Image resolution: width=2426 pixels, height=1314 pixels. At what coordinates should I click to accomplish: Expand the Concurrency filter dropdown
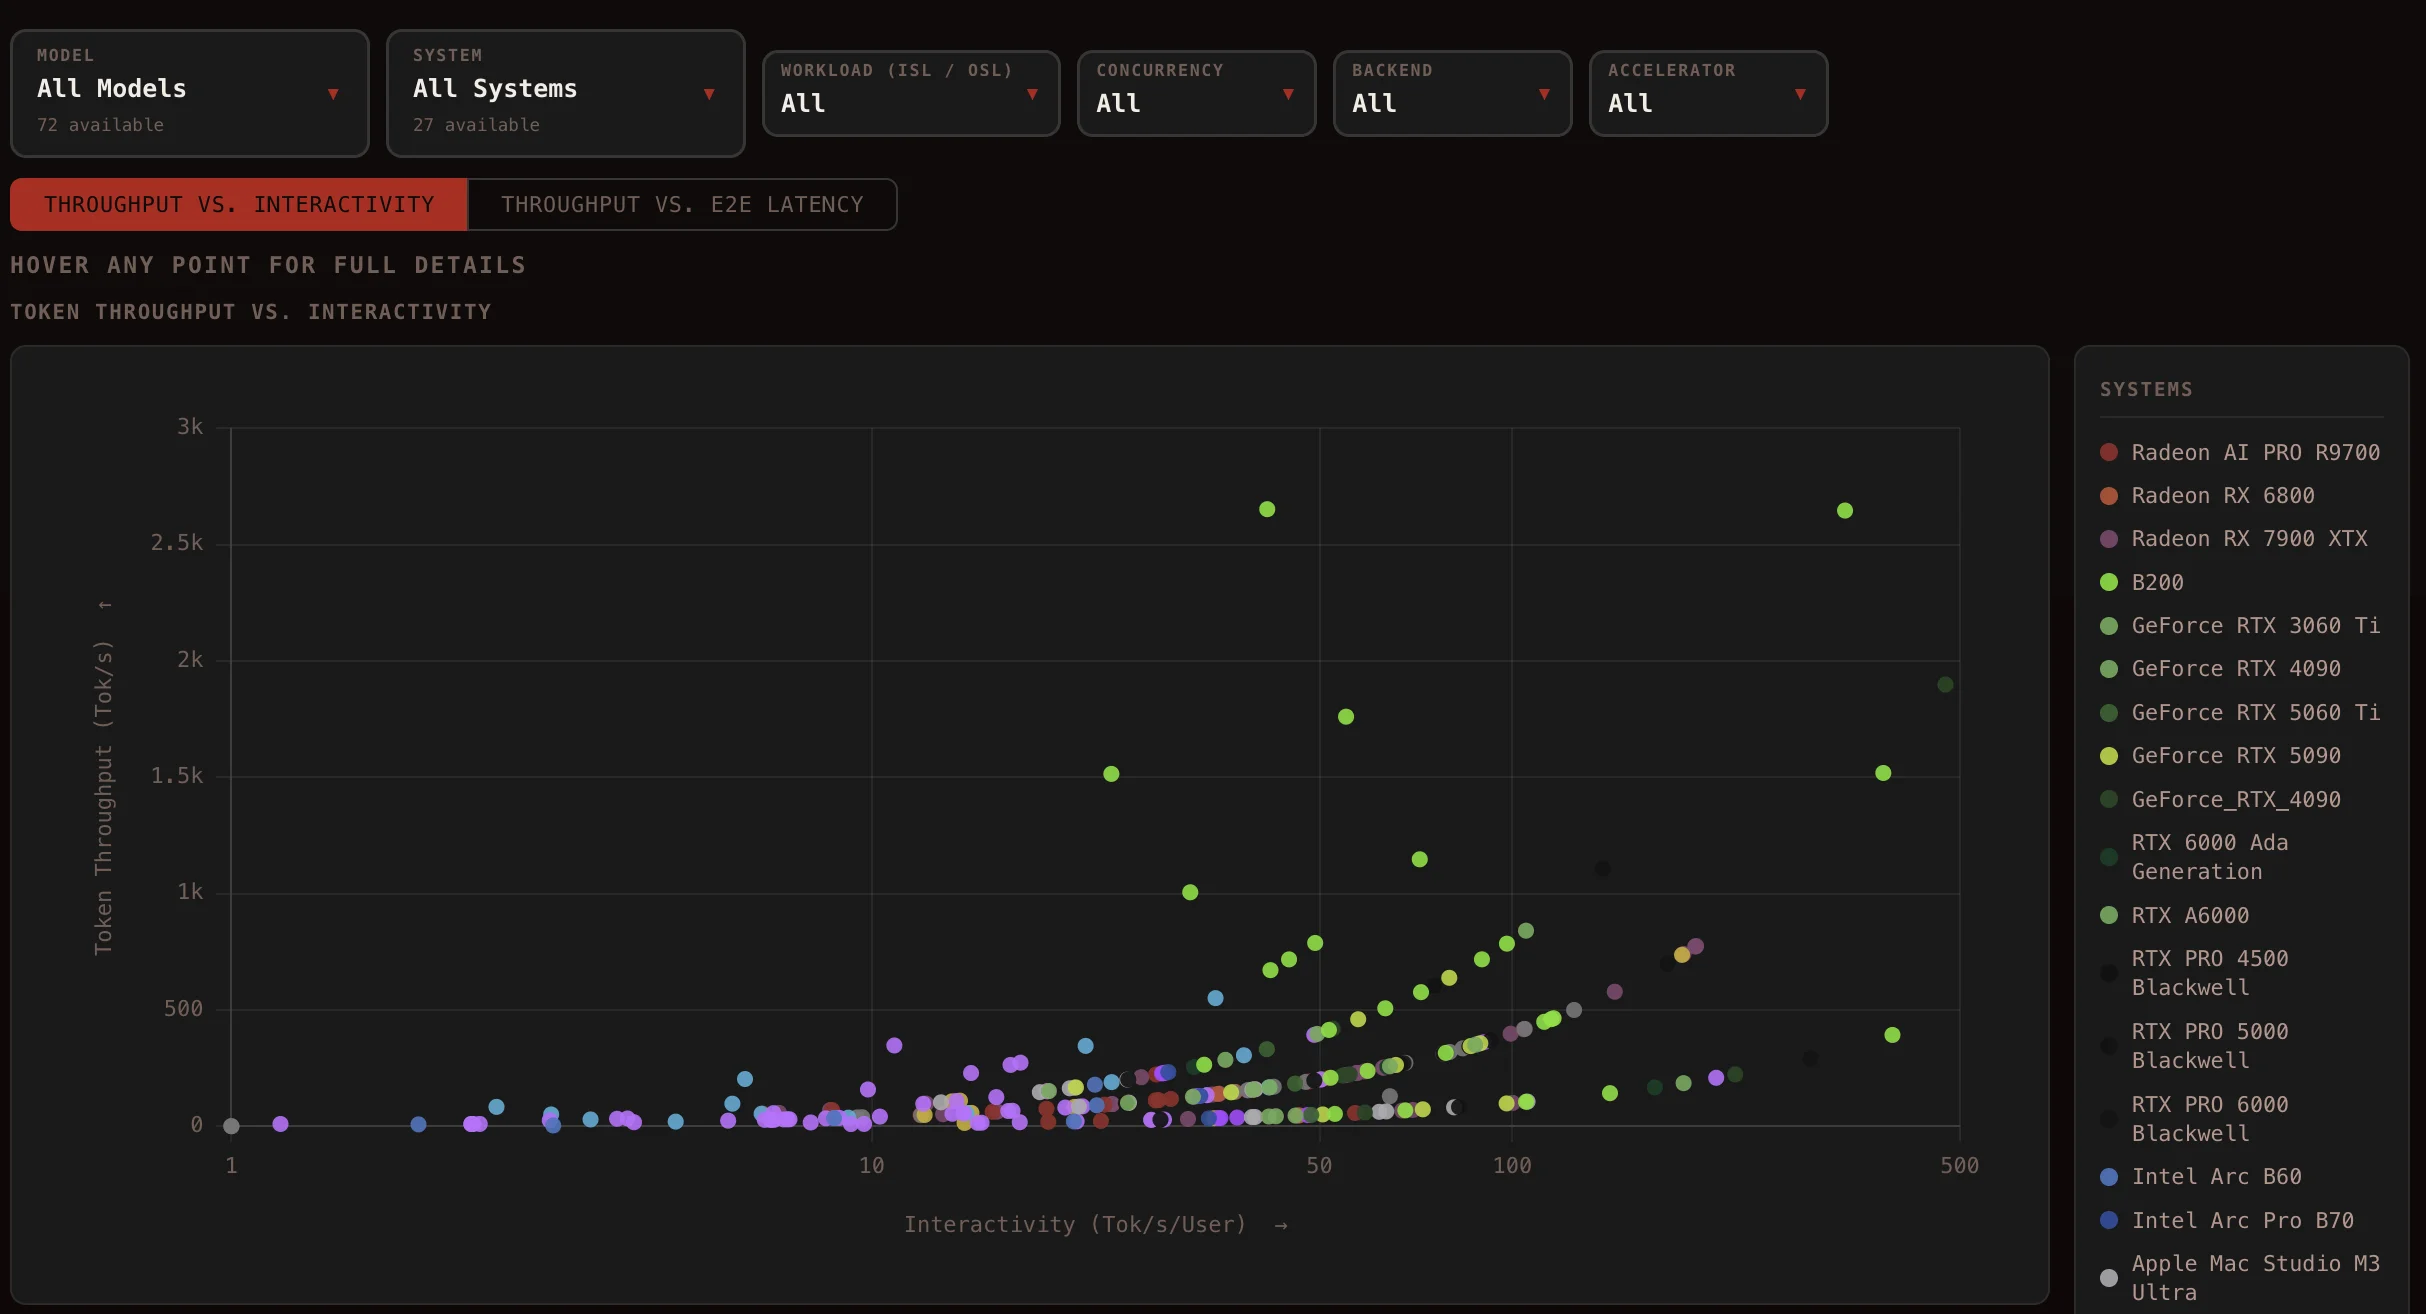[1197, 93]
